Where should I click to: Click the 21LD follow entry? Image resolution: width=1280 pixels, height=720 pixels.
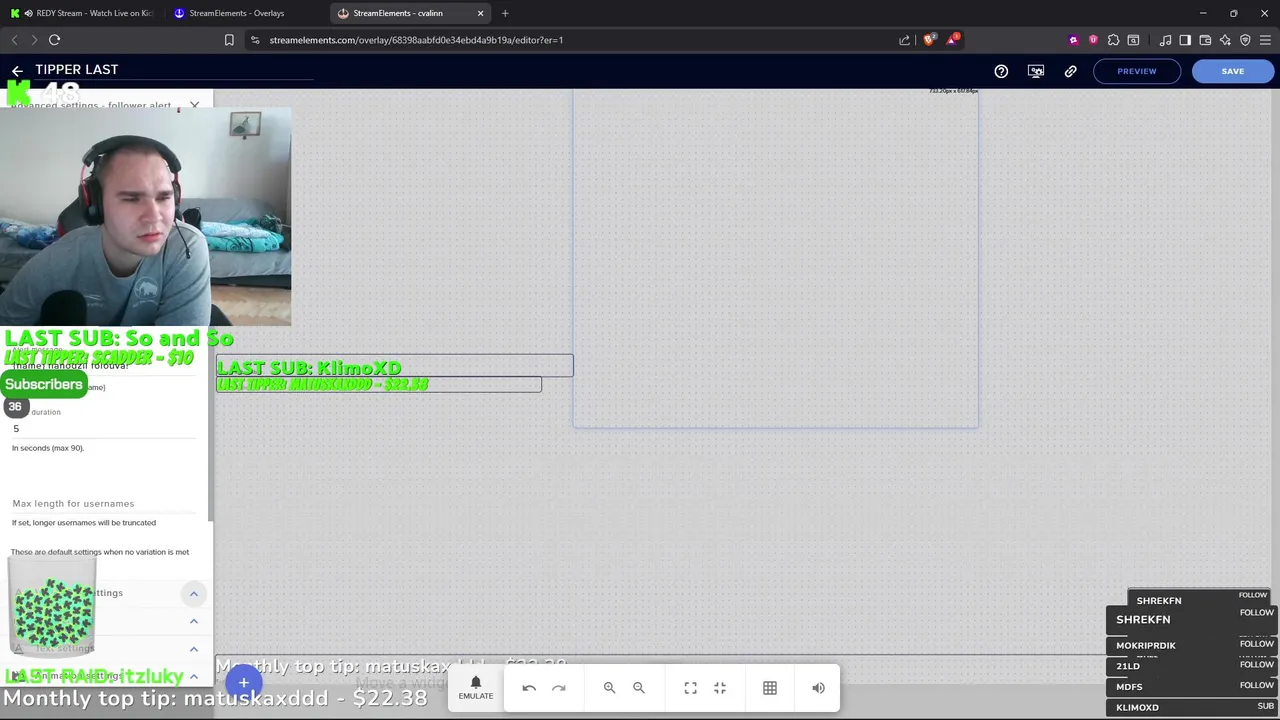(x=1191, y=666)
